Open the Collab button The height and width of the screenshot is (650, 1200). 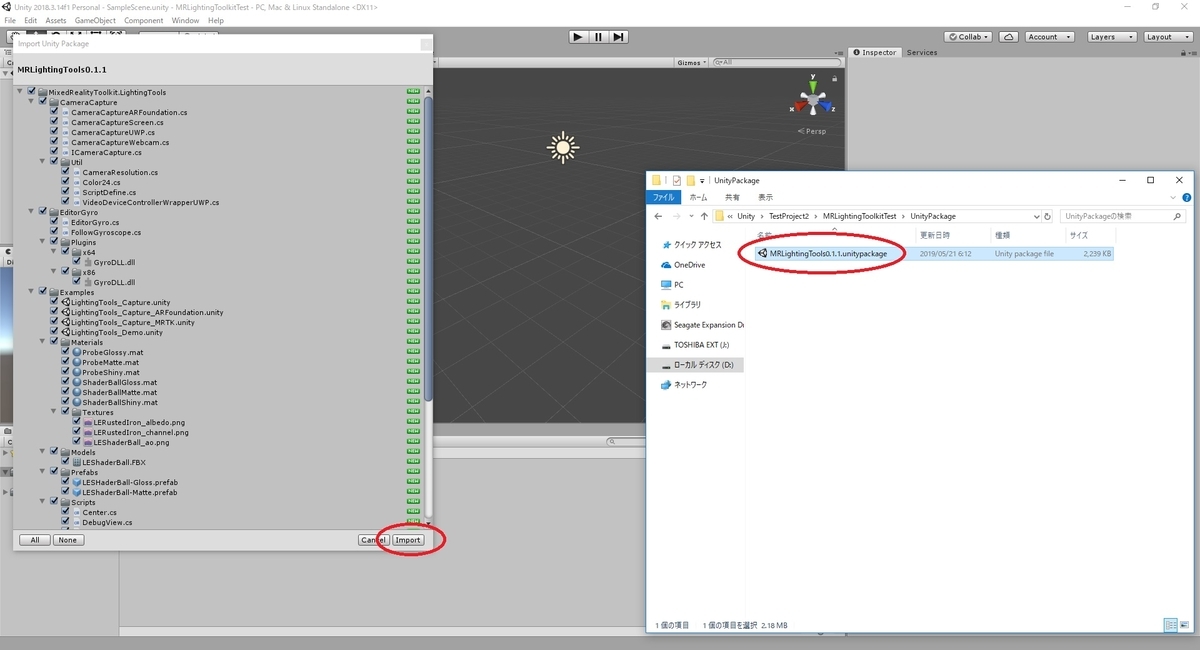(969, 37)
